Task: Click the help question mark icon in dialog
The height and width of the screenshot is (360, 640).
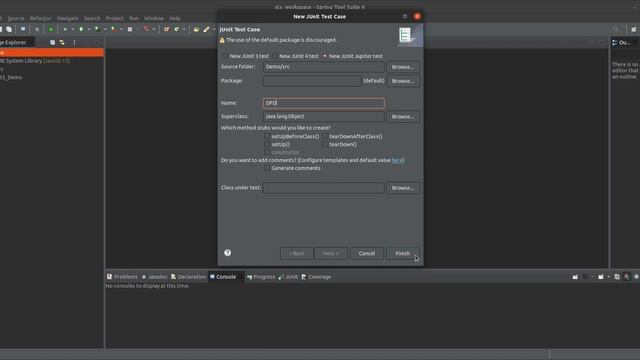Action: click(228, 253)
